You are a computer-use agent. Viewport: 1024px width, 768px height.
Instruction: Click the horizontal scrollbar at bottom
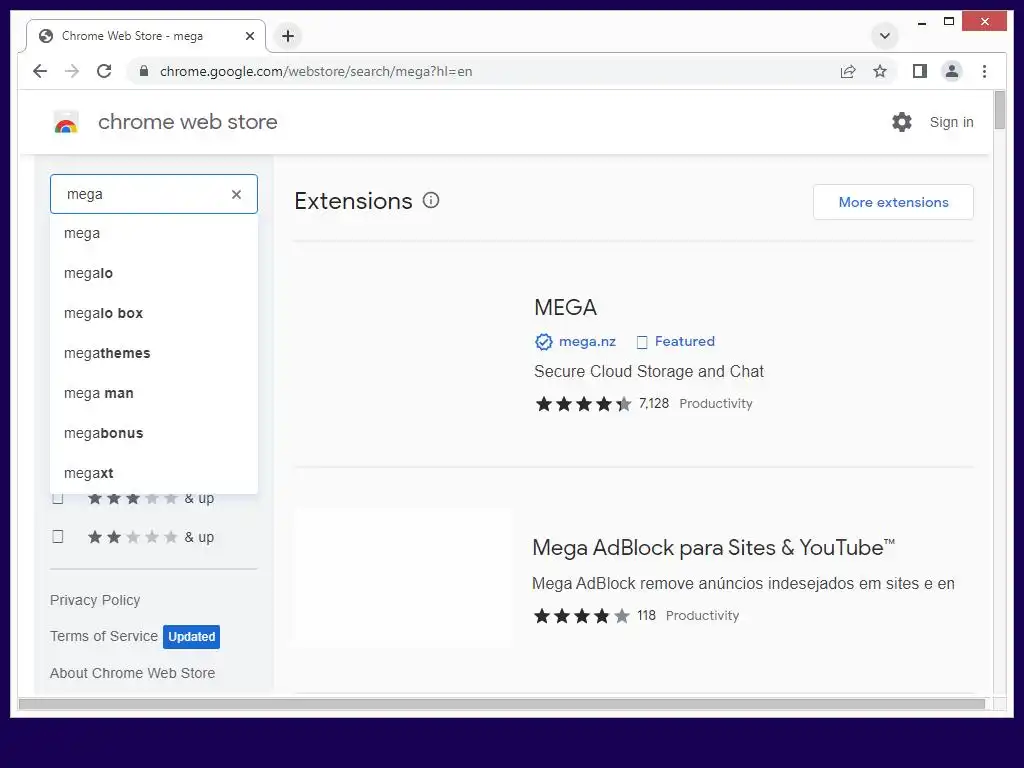point(502,704)
